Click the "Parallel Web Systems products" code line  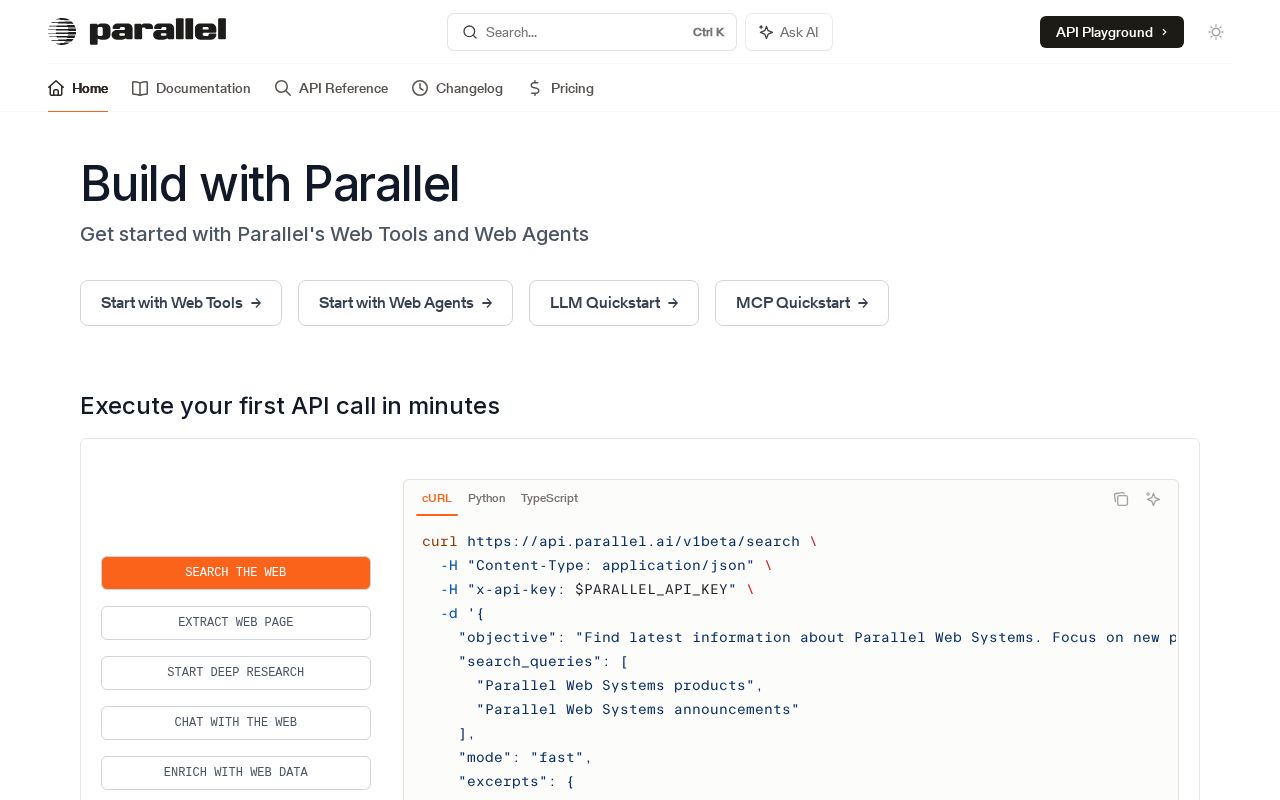(x=620, y=685)
